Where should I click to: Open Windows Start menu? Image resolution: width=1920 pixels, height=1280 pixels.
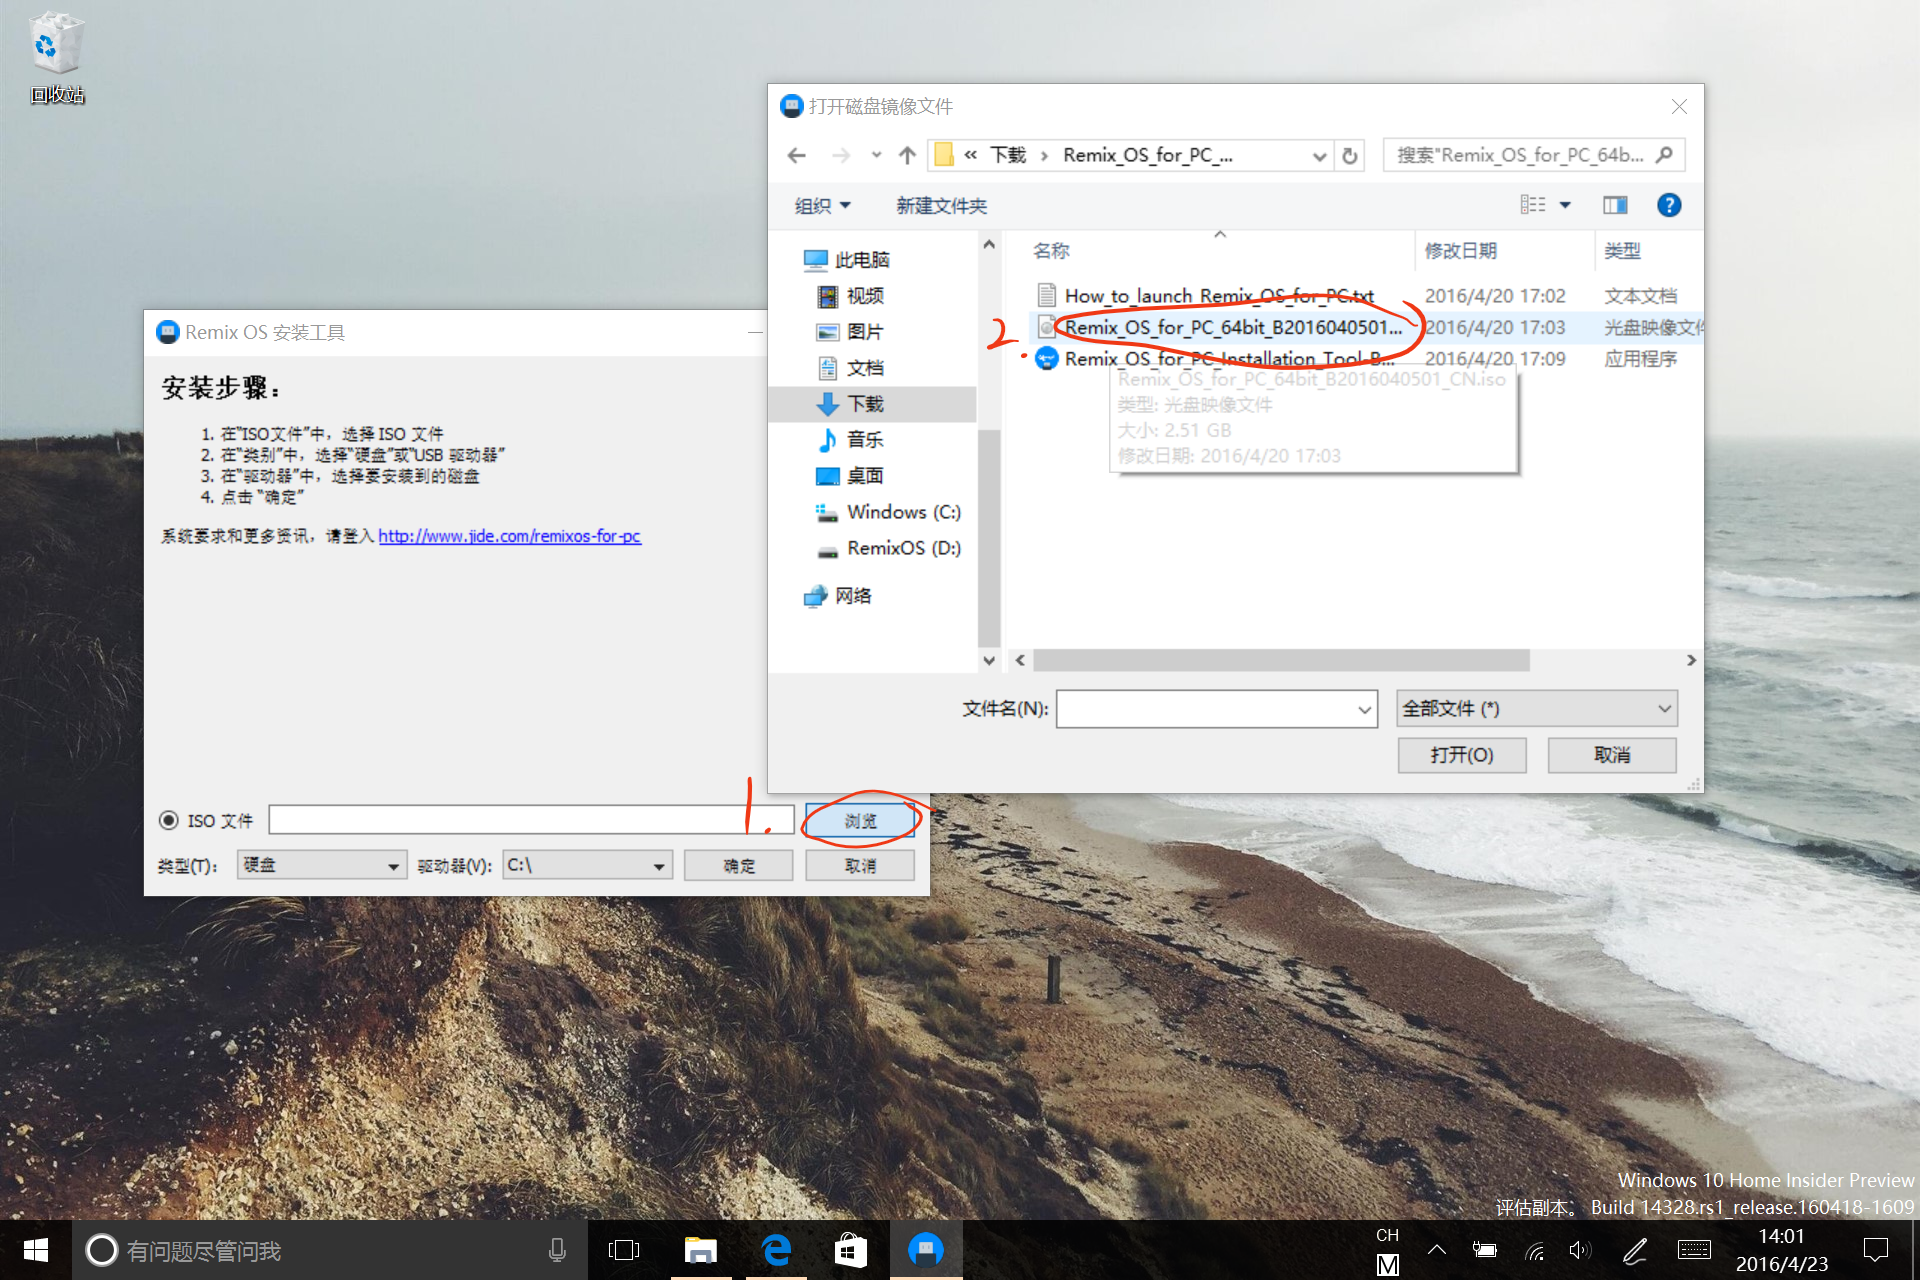coord(35,1250)
